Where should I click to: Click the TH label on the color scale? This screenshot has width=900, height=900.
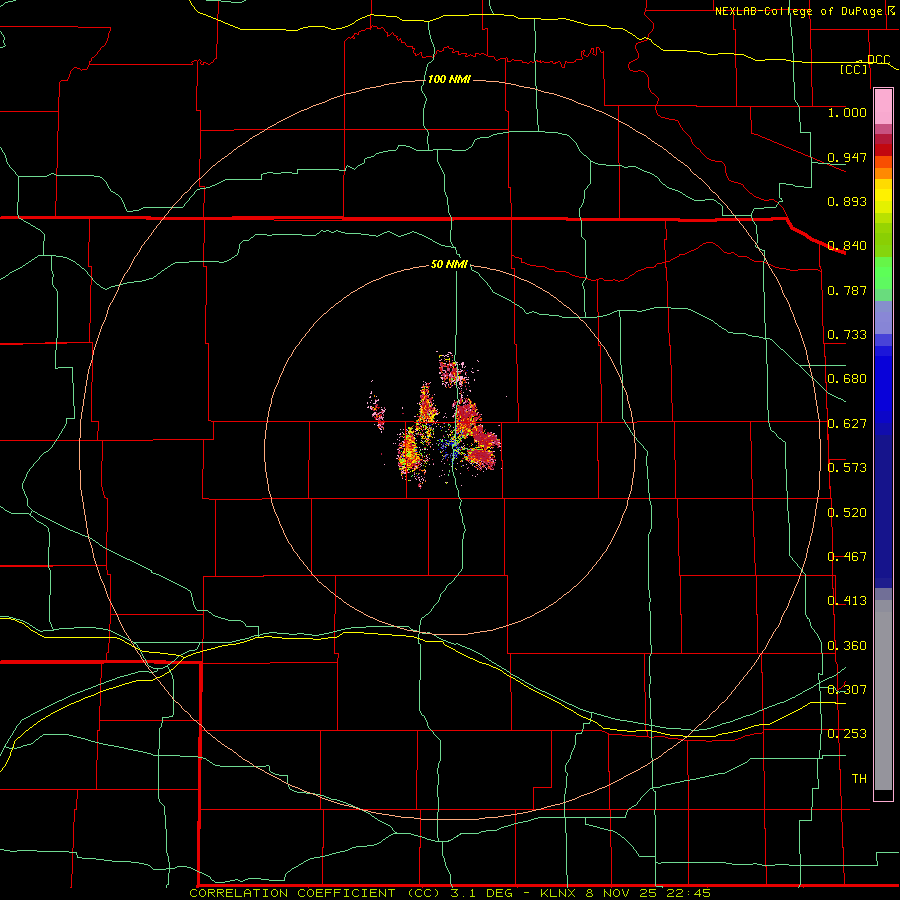click(859, 779)
